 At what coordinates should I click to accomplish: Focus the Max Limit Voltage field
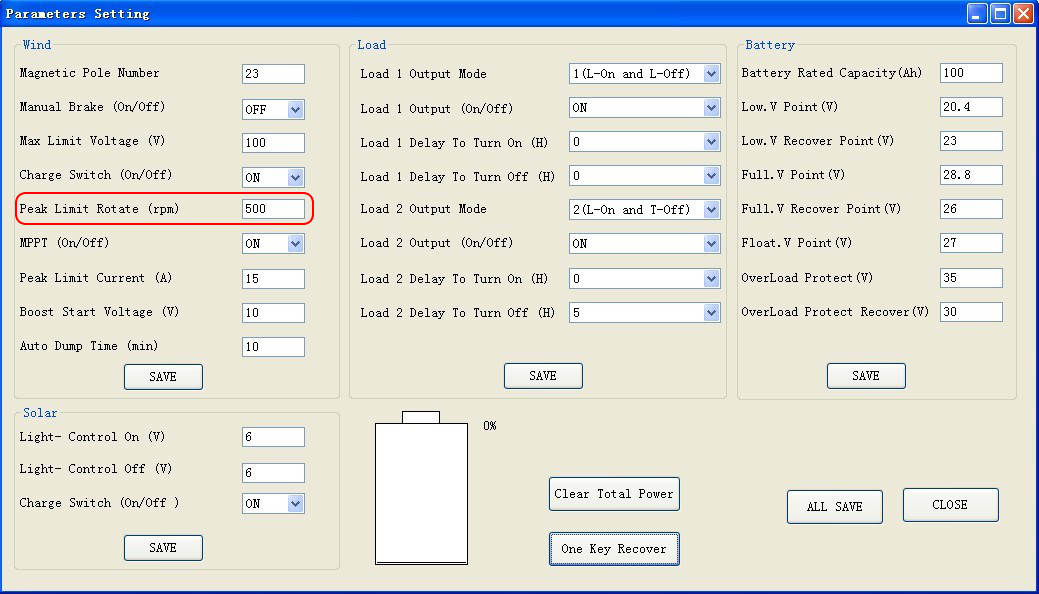point(273,143)
